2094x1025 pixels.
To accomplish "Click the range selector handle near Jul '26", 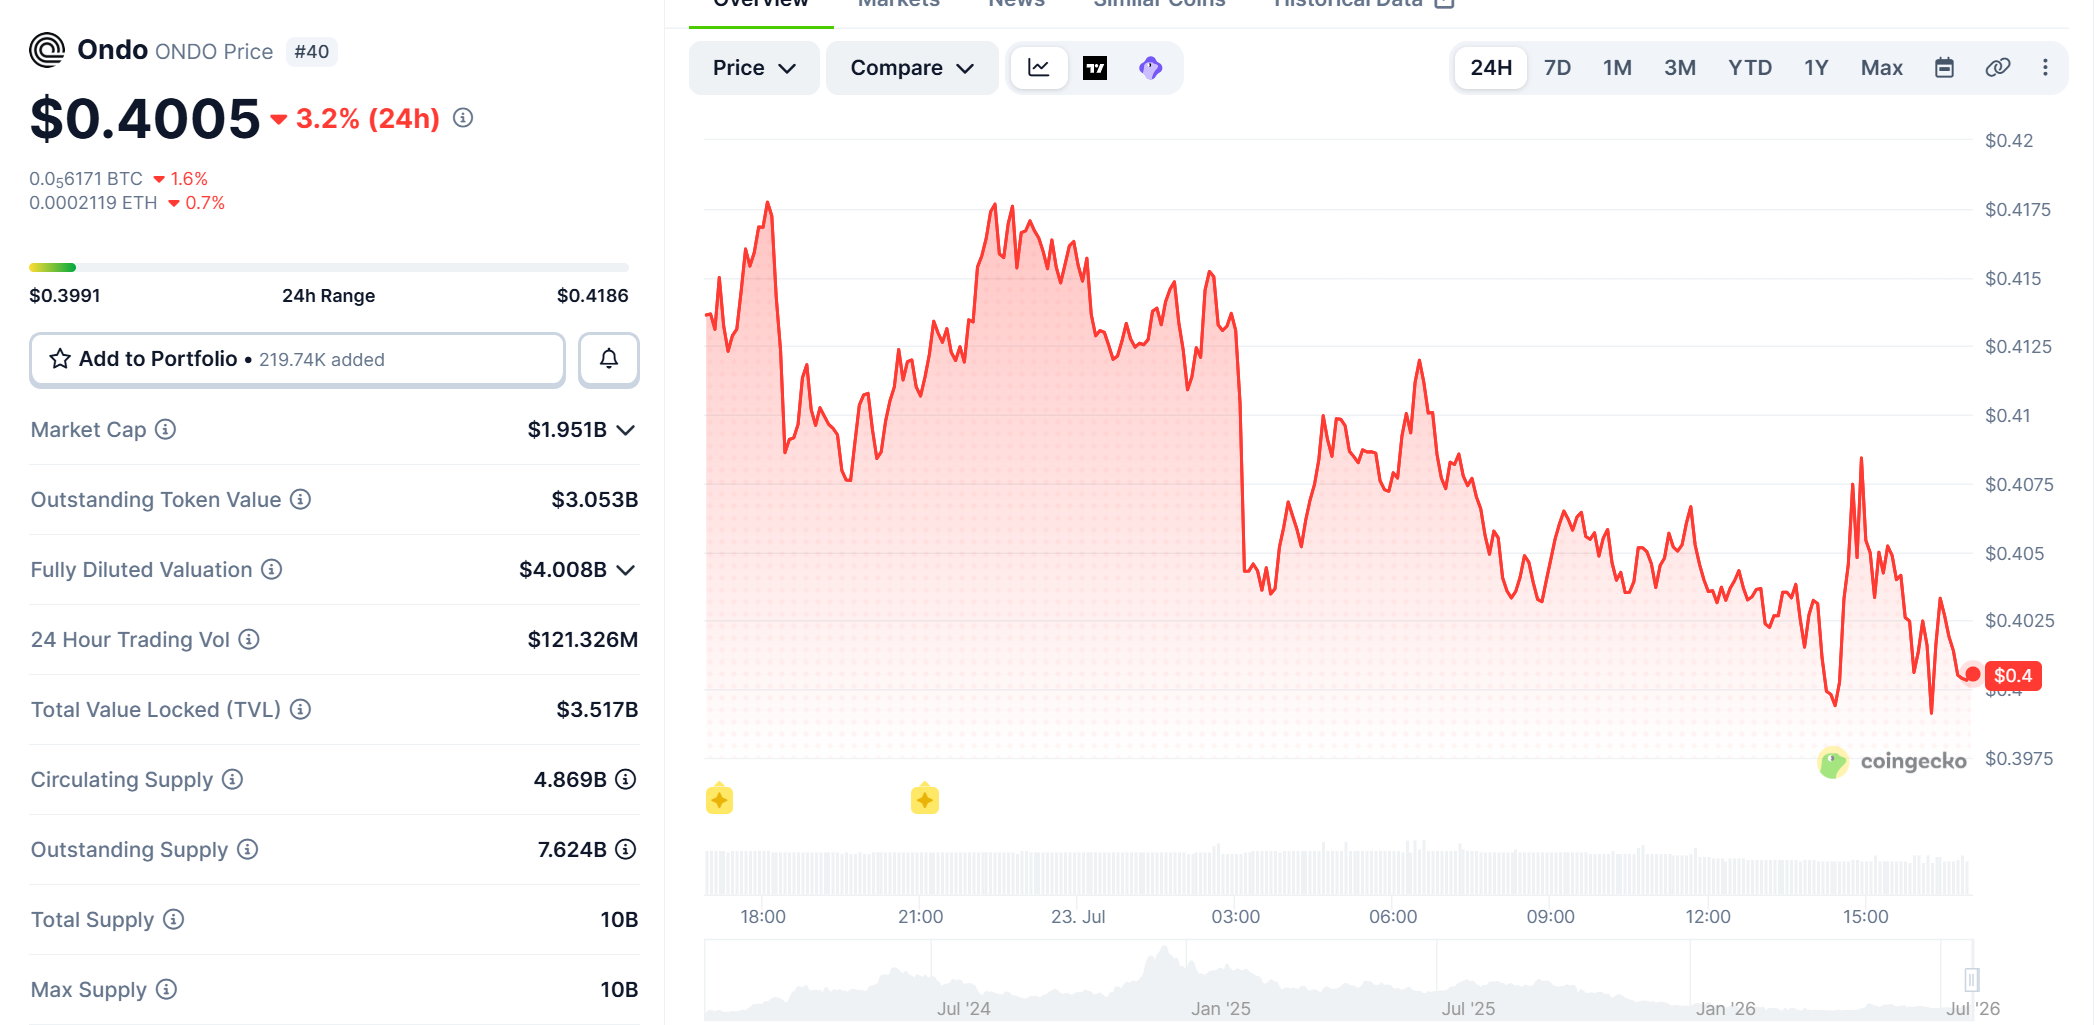I will (1972, 980).
